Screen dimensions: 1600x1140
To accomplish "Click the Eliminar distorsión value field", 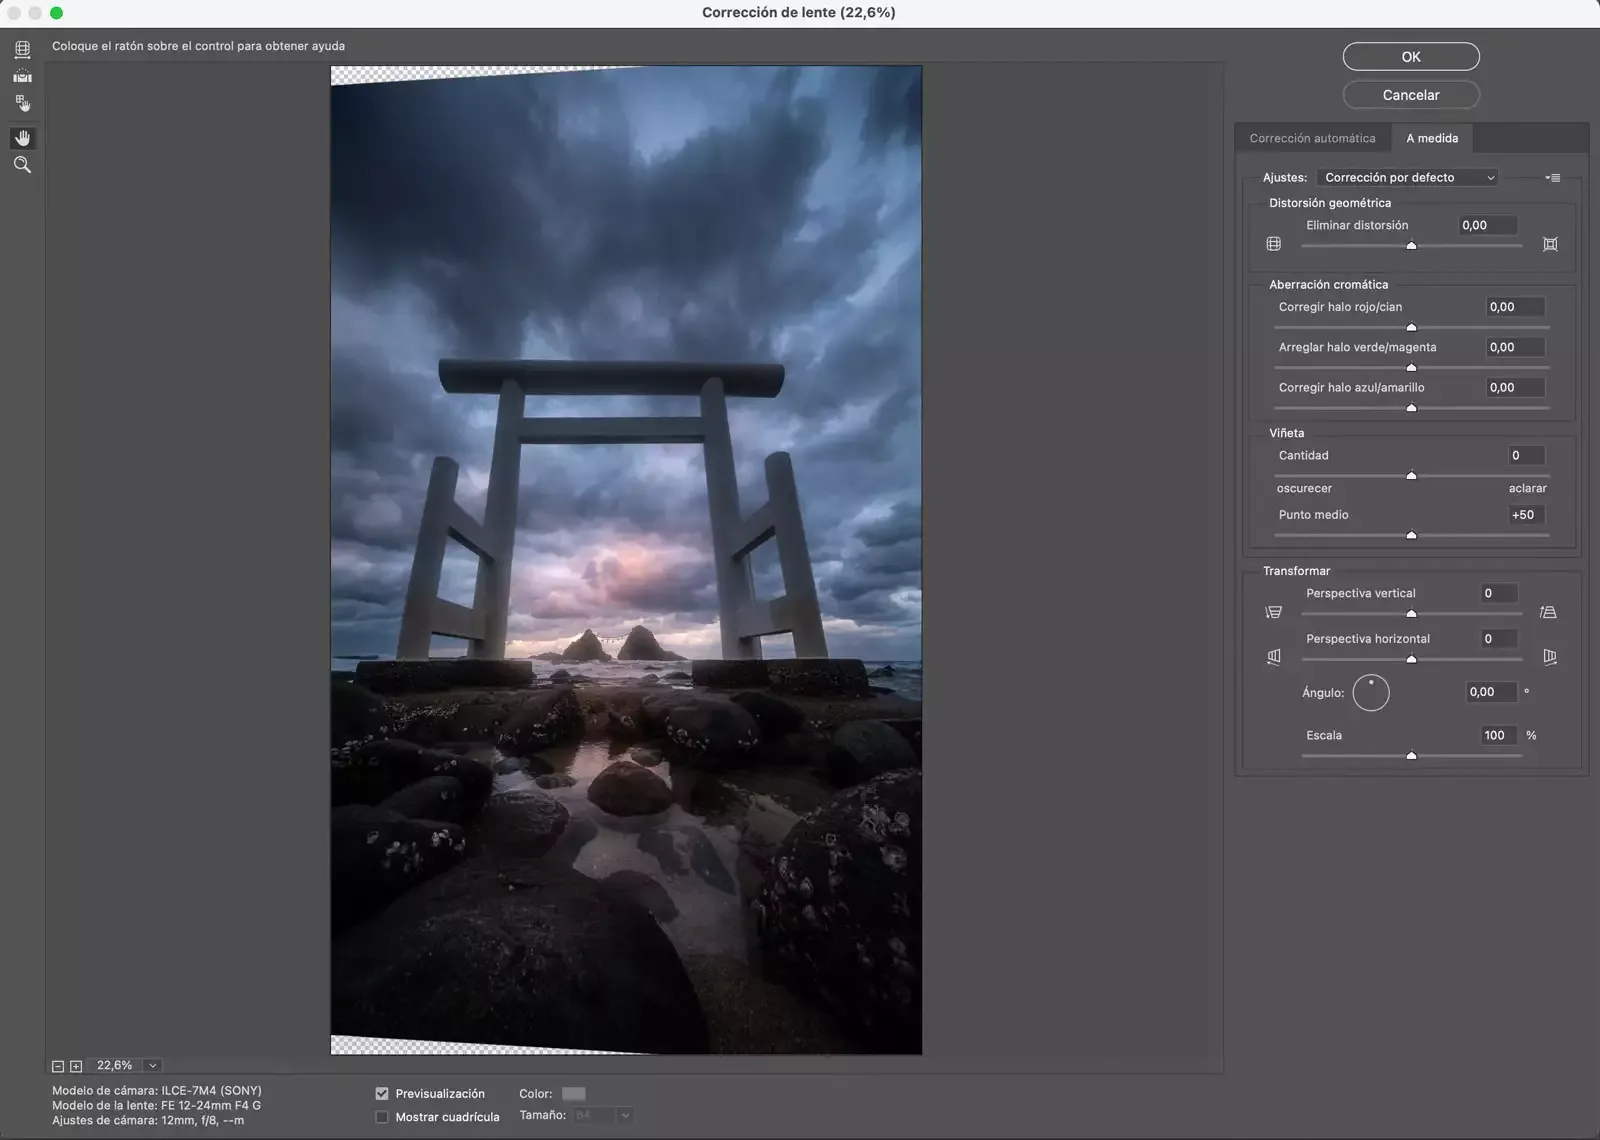I will tap(1488, 225).
